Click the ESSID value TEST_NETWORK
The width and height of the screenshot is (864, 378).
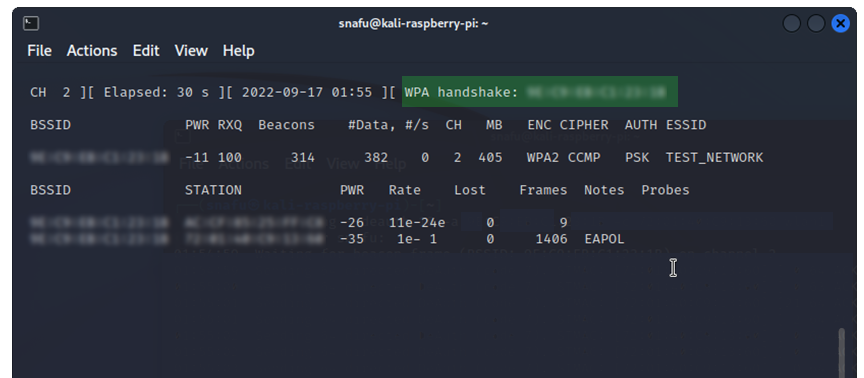click(715, 158)
